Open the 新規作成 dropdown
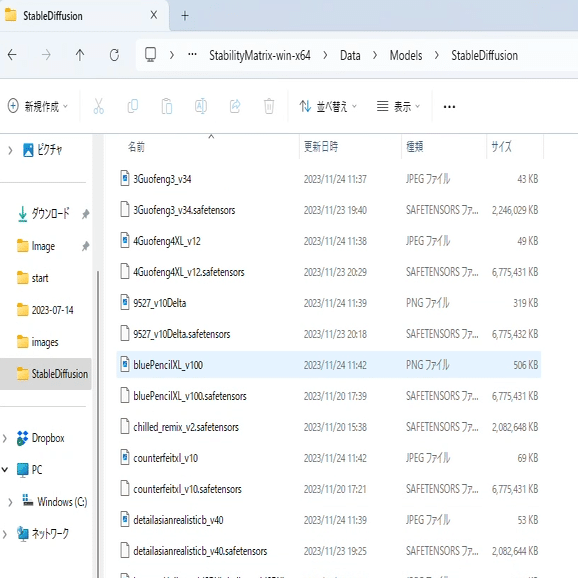578x578 pixels. pyautogui.click(x=38, y=106)
